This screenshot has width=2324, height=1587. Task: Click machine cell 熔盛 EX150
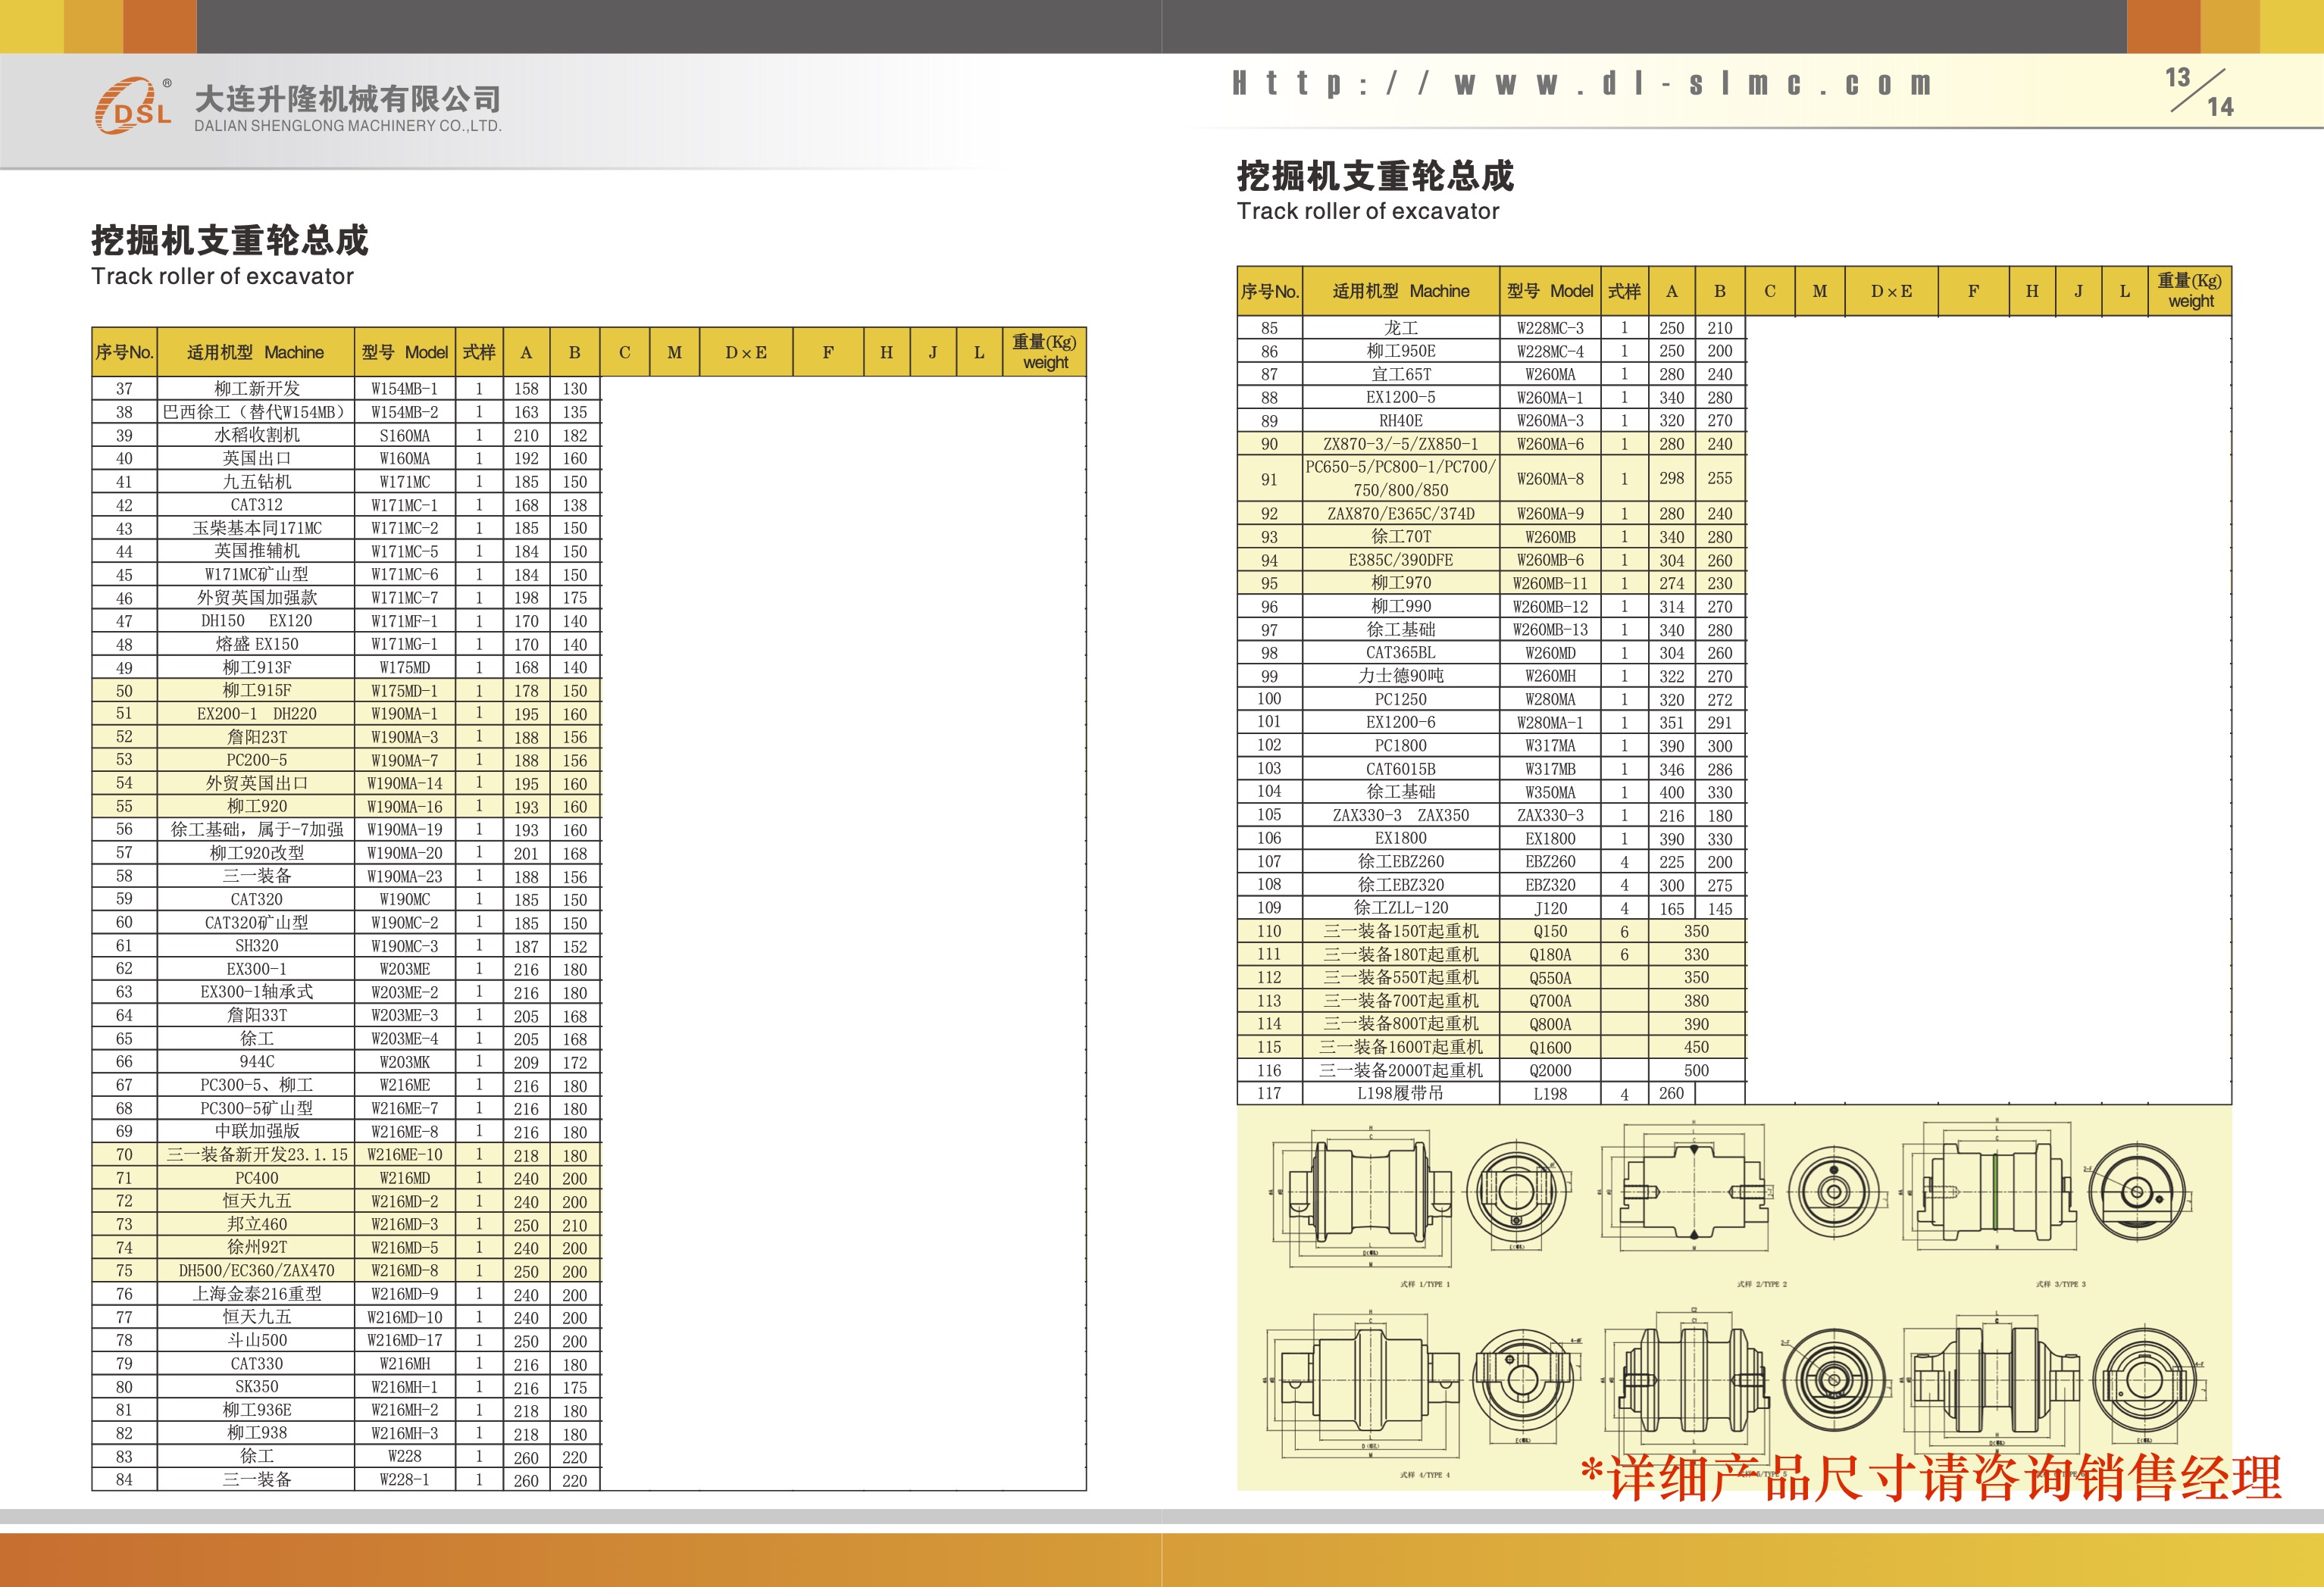tap(256, 644)
